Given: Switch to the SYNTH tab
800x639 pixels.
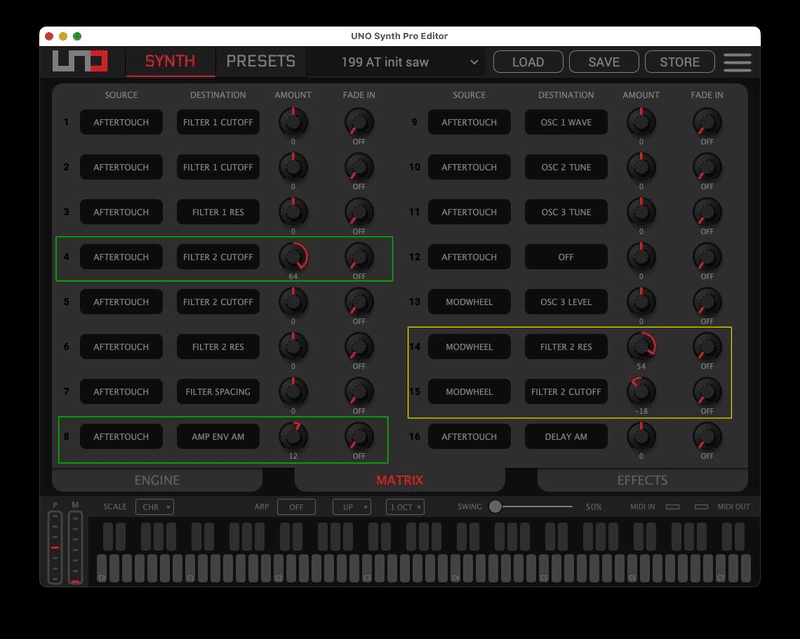Looking at the screenshot, I should pyautogui.click(x=170, y=62).
